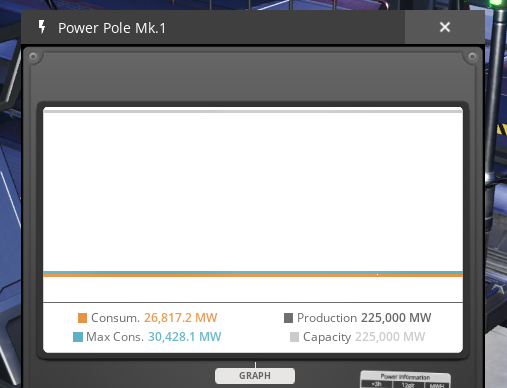Click the Max Cons. label text
The width and height of the screenshot is (507, 388).
(115, 337)
